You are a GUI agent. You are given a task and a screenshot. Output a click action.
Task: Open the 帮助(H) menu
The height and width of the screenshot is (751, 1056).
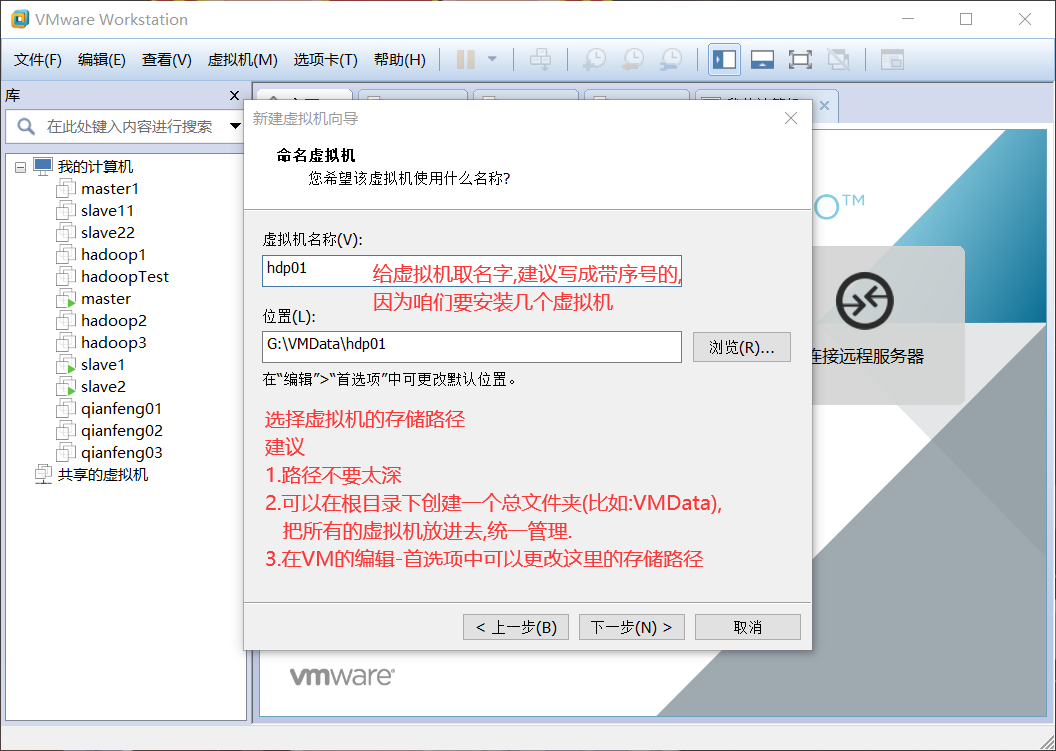399,60
